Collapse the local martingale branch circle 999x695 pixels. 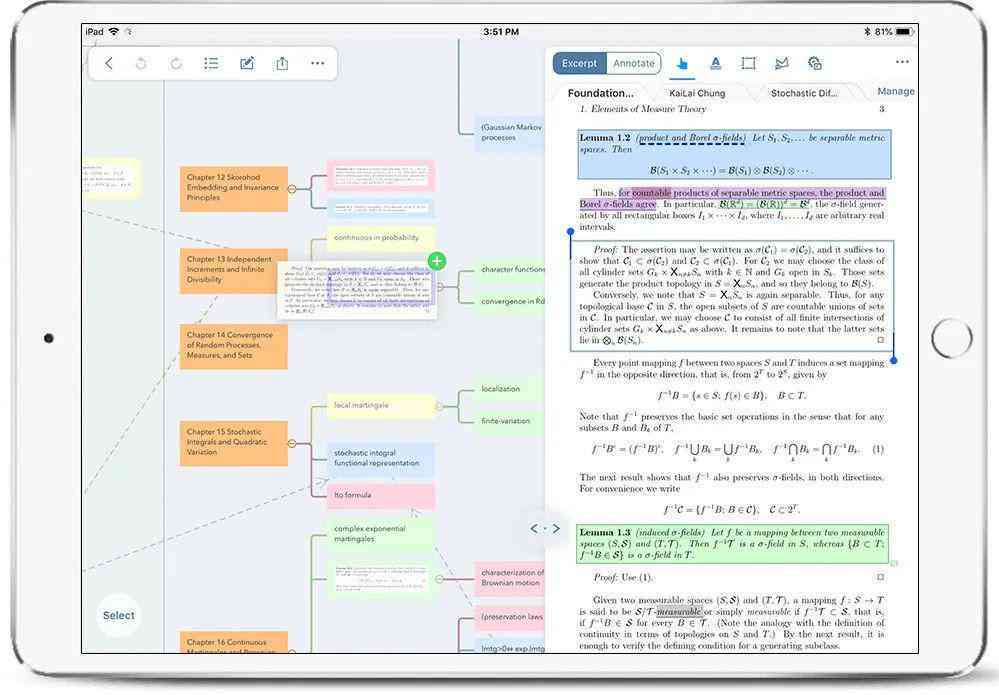click(439, 406)
